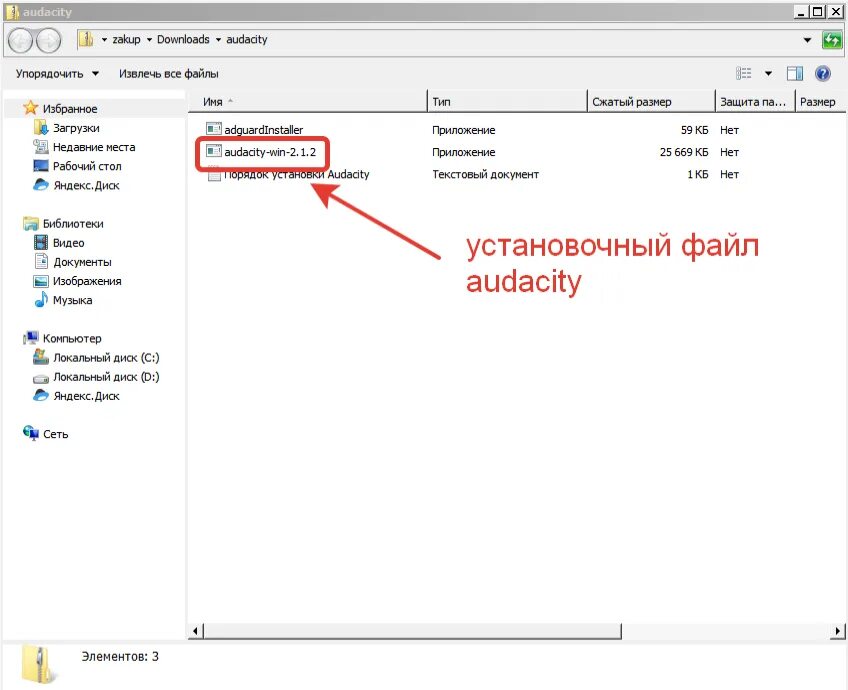Screen dimensions: 848x690
Task: Select the audacity-win-2.1.2 file name
Action: pos(270,152)
